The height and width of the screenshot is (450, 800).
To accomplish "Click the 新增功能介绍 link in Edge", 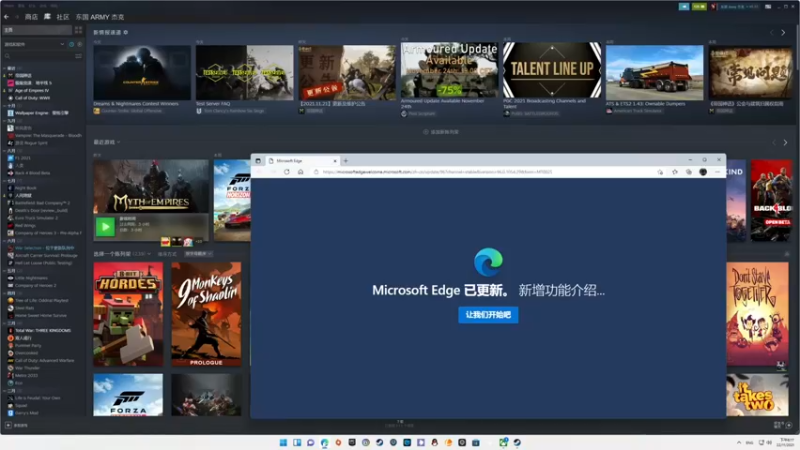I will point(562,291).
